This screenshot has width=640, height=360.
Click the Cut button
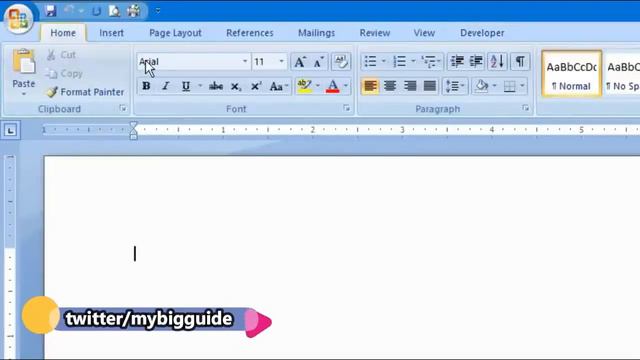point(61,55)
